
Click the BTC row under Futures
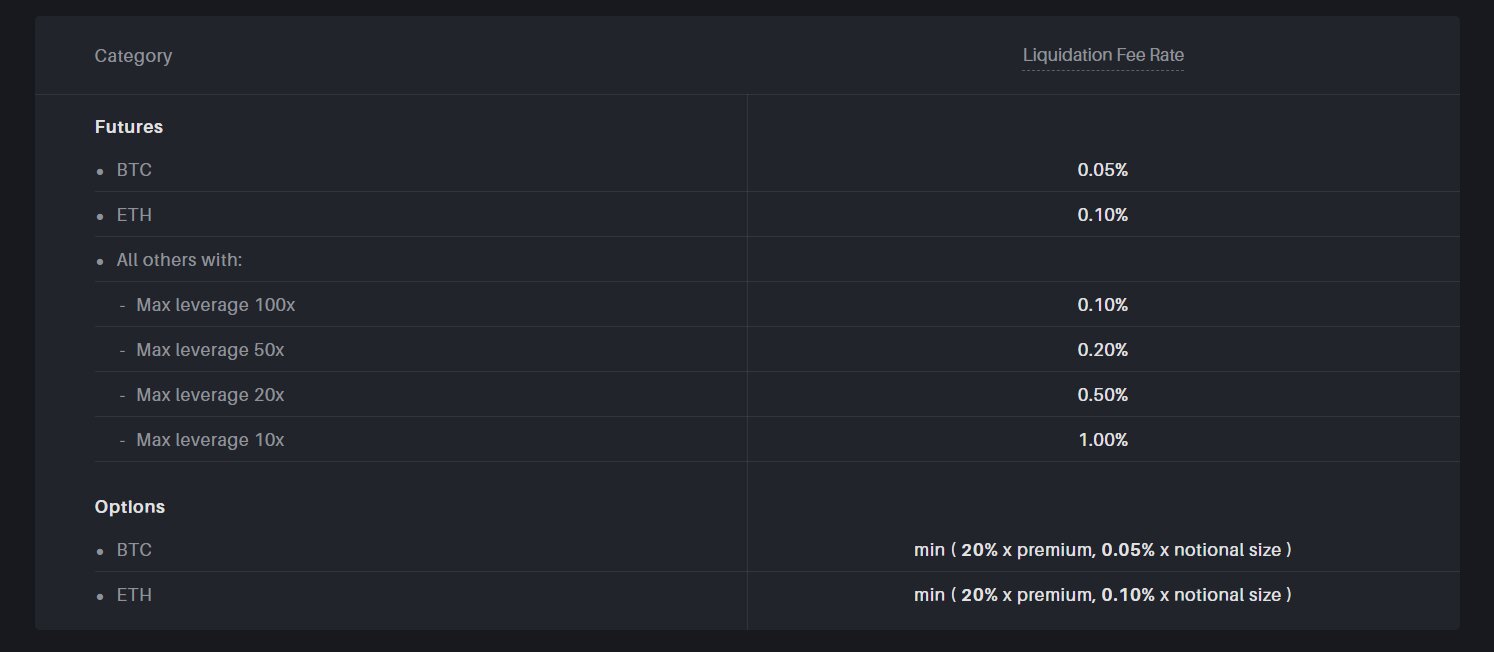[x=134, y=170]
